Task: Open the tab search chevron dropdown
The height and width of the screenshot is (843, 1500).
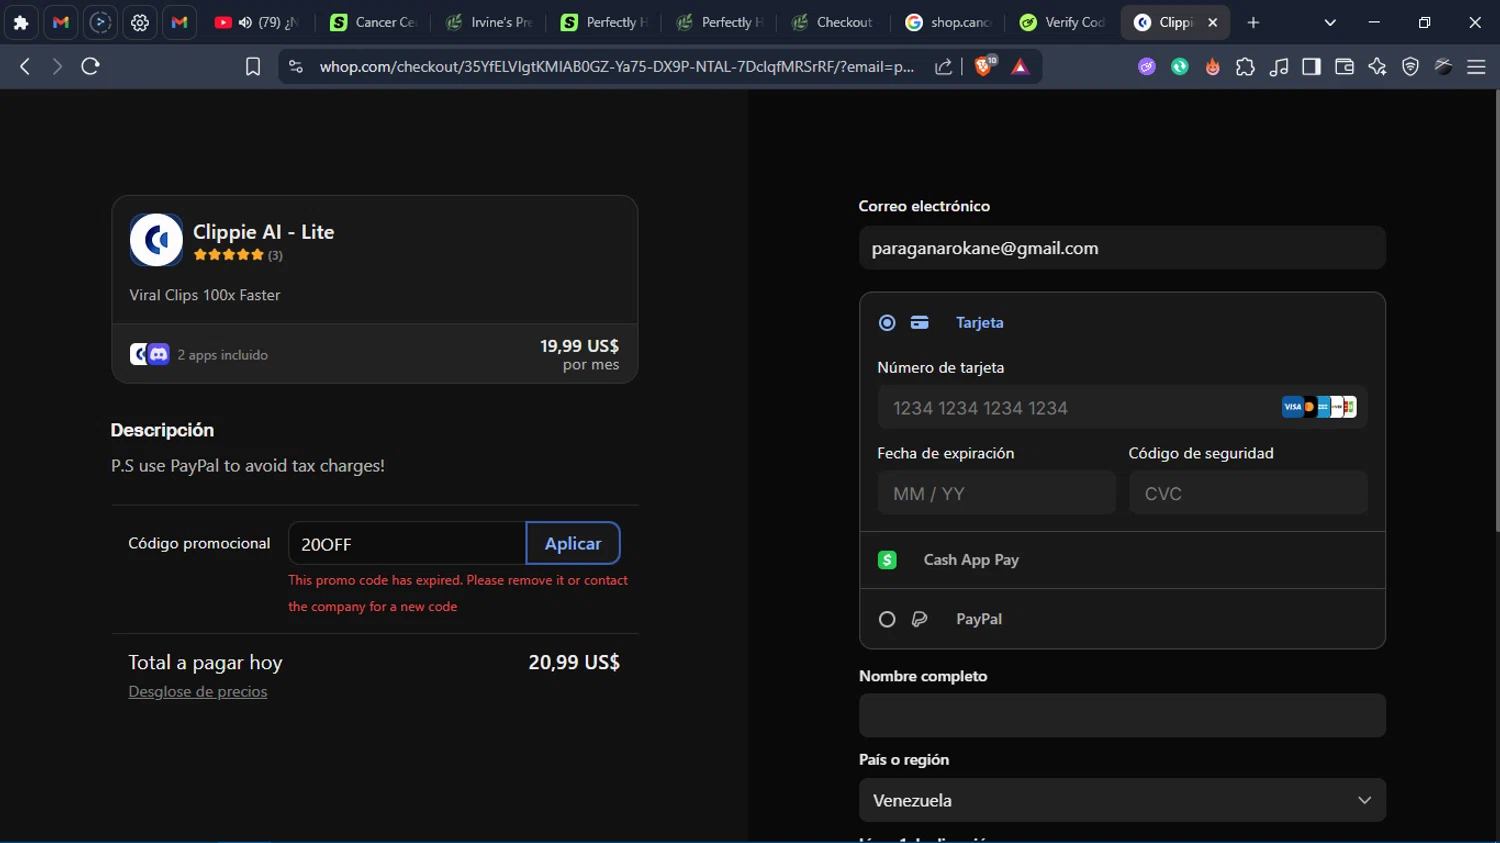Action: [x=1330, y=22]
